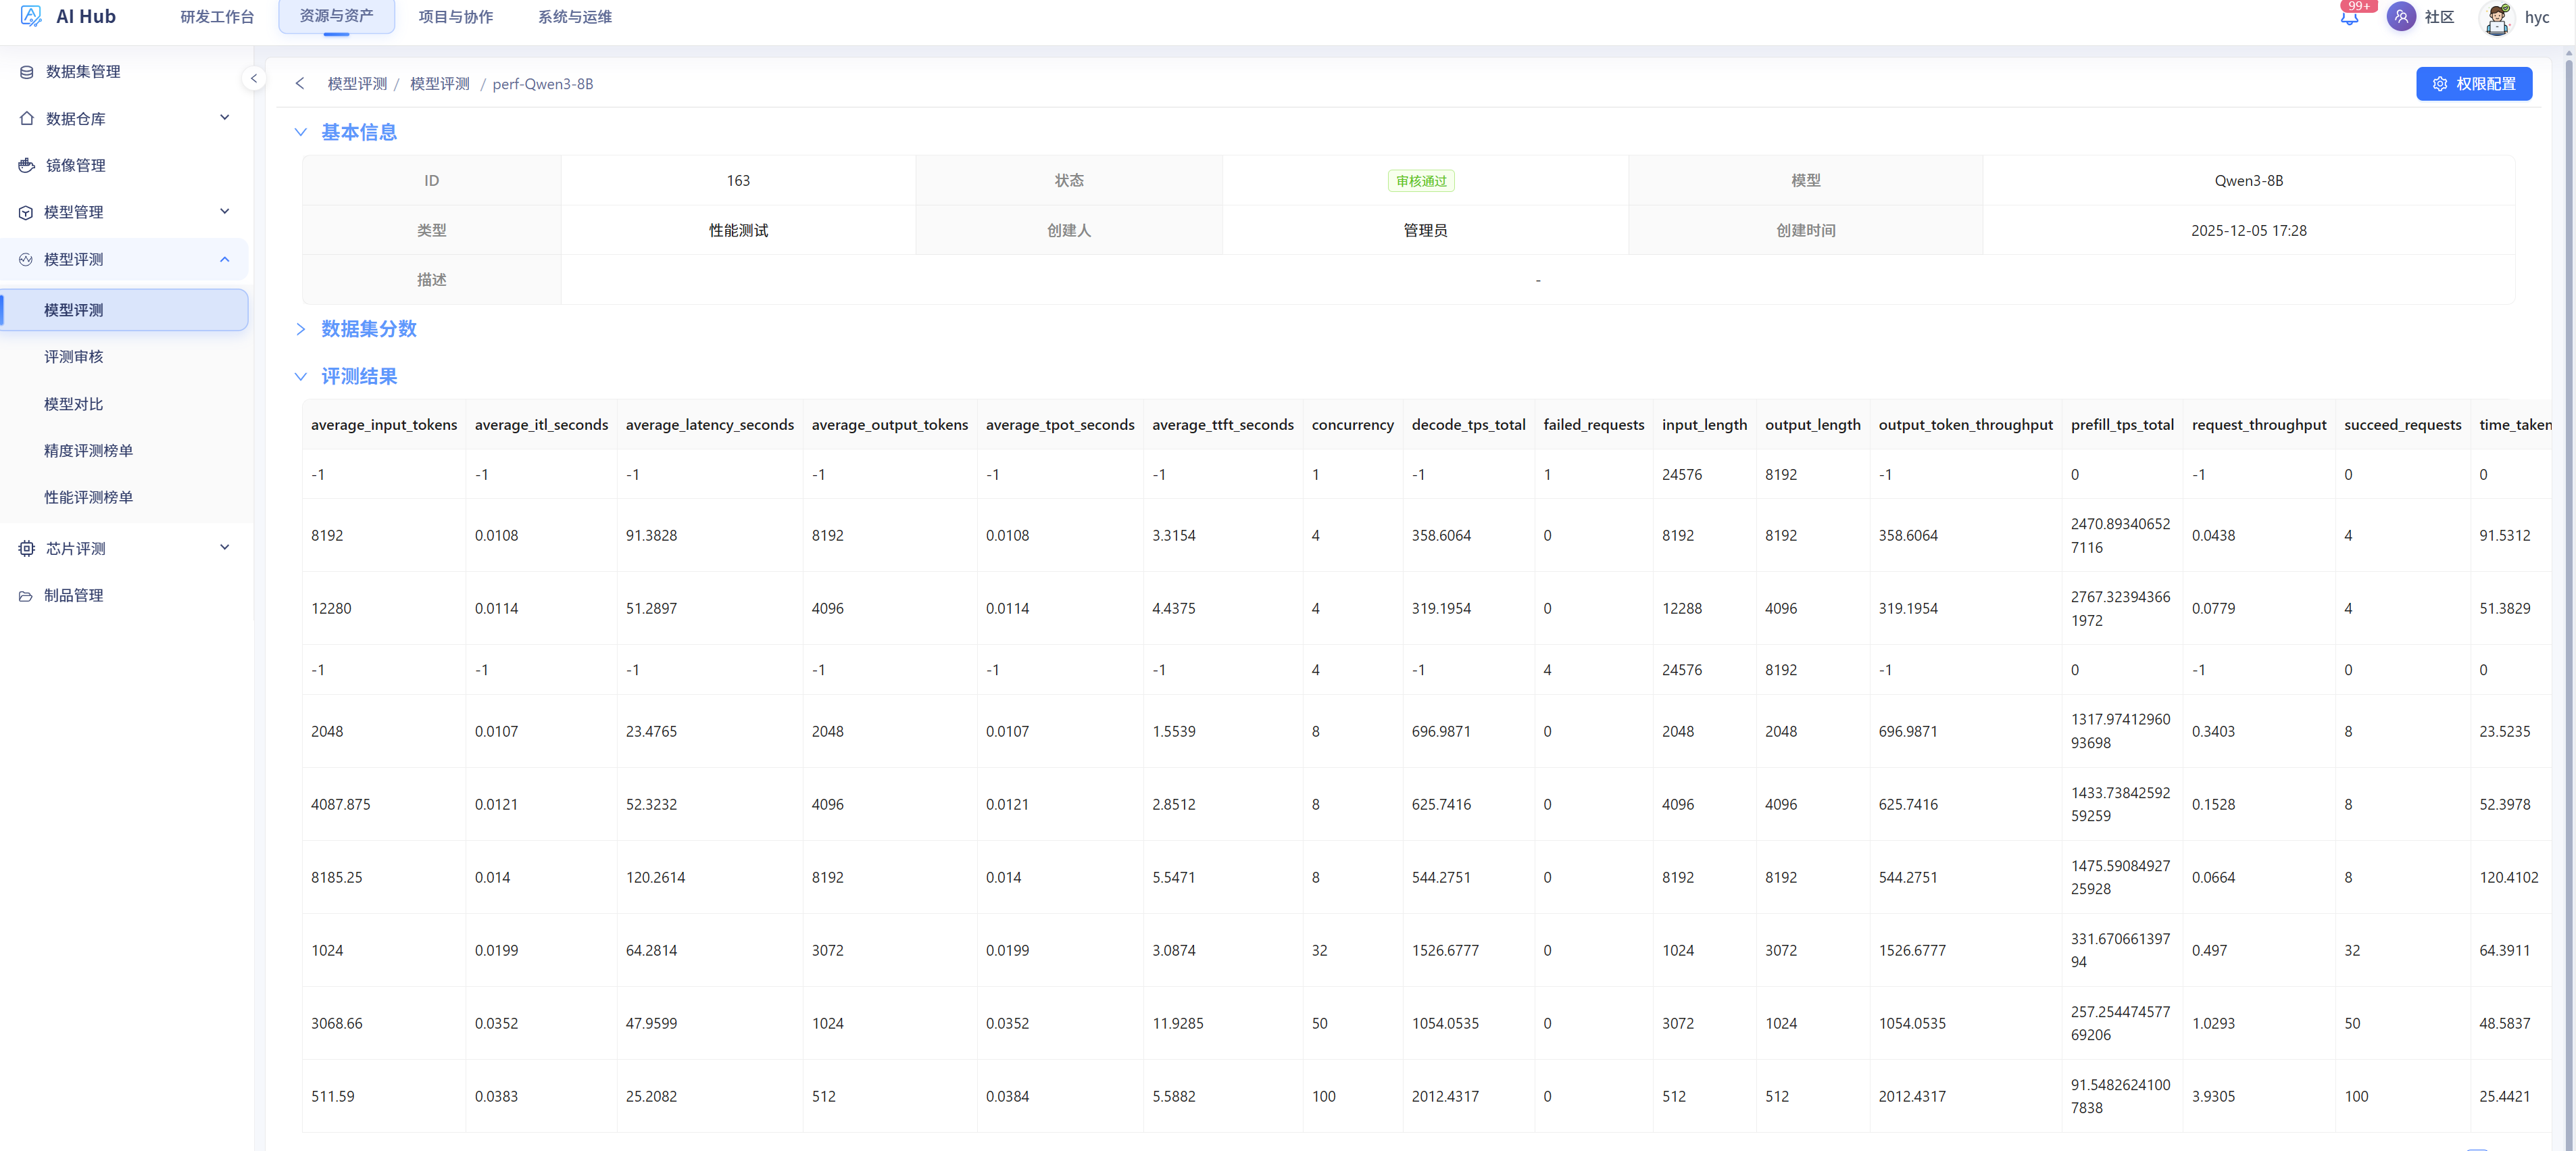This screenshot has width=2576, height=1151.
Task: Open 性能评测榜单 in the sidebar
Action: click(x=88, y=497)
